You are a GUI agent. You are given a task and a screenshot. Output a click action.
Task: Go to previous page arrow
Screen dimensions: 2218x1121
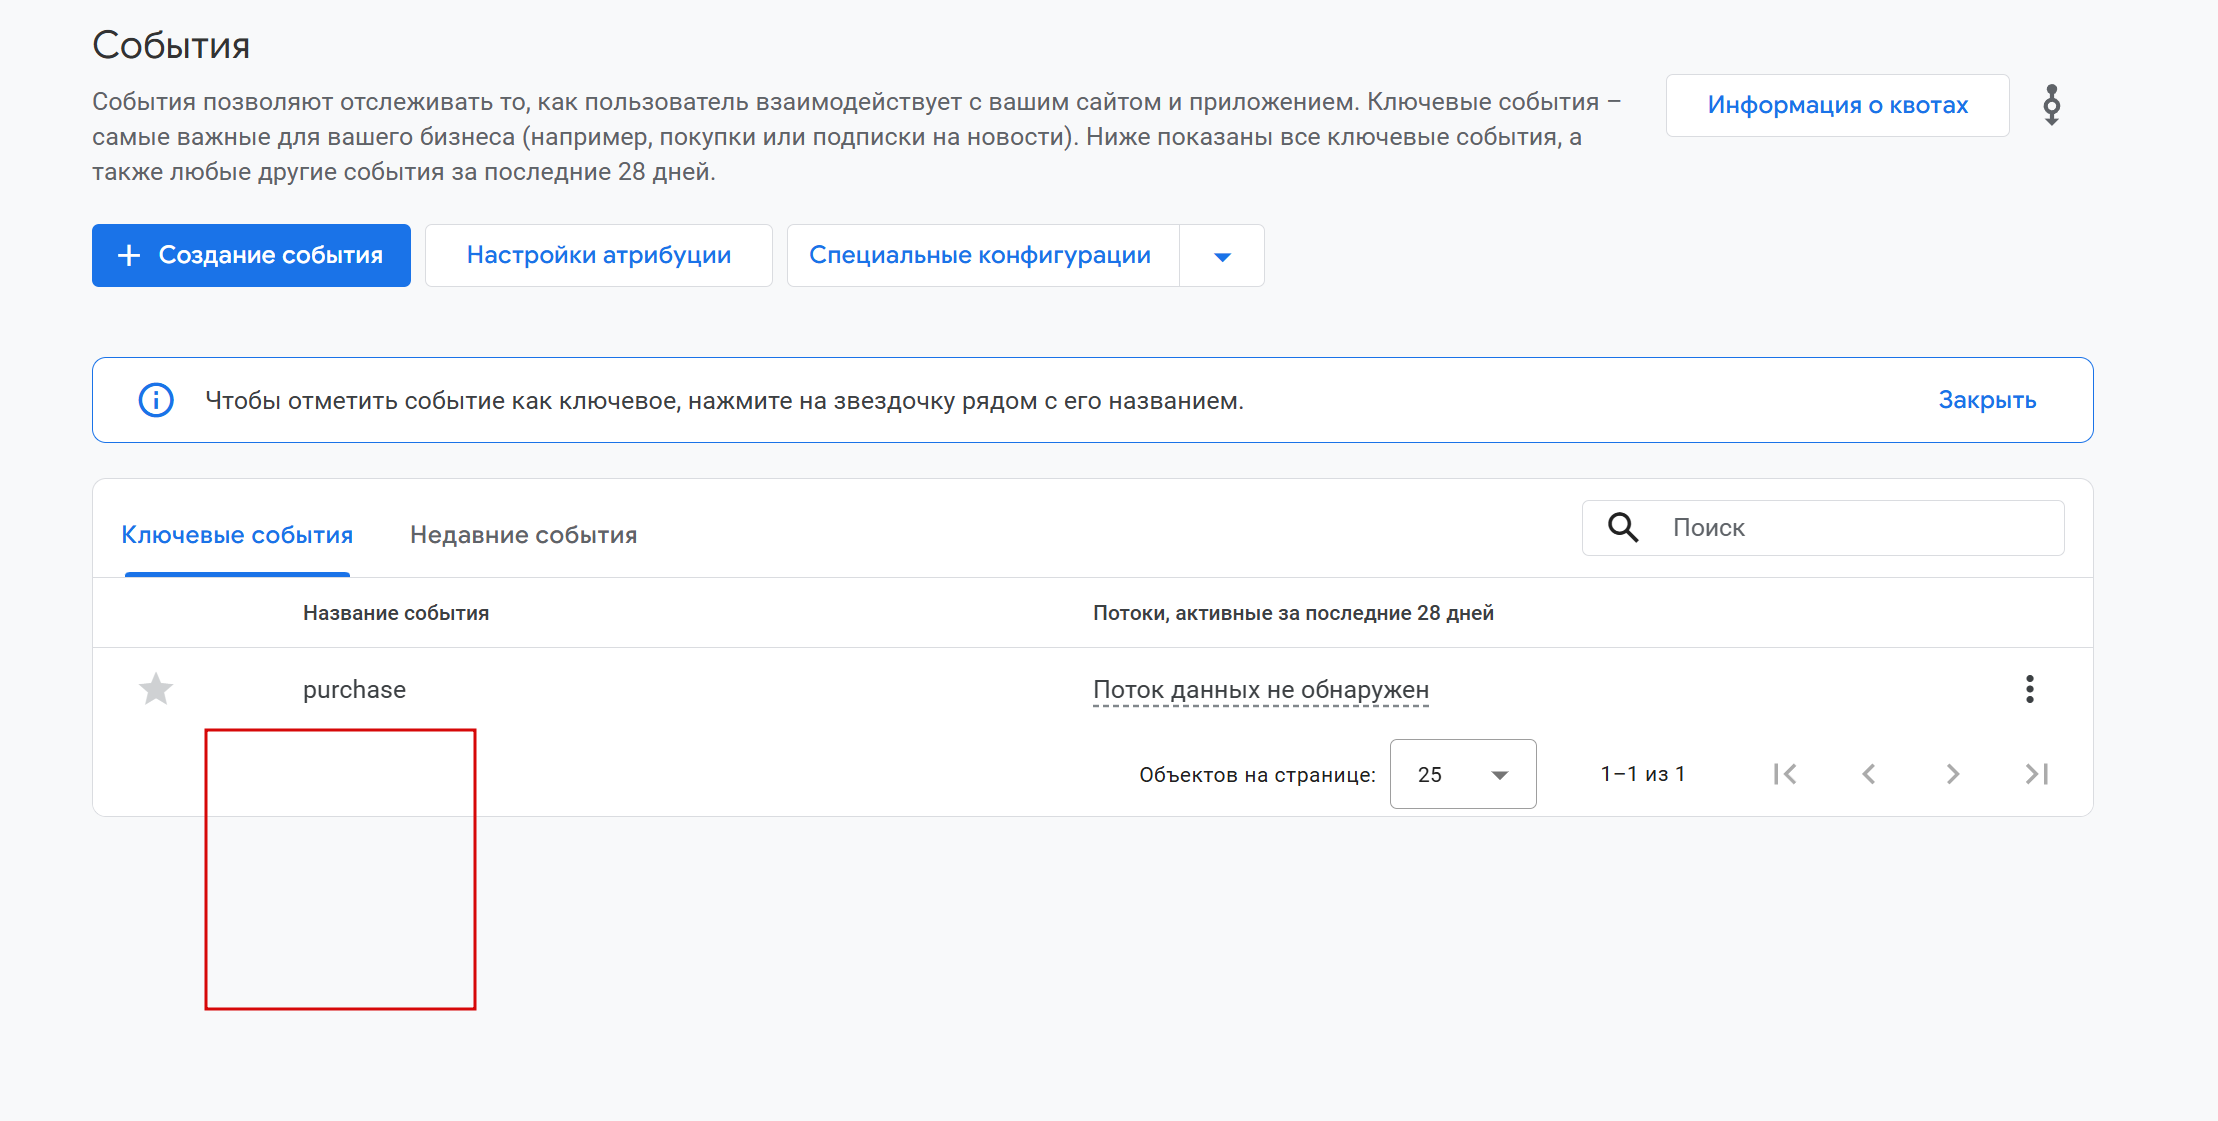tap(1869, 774)
